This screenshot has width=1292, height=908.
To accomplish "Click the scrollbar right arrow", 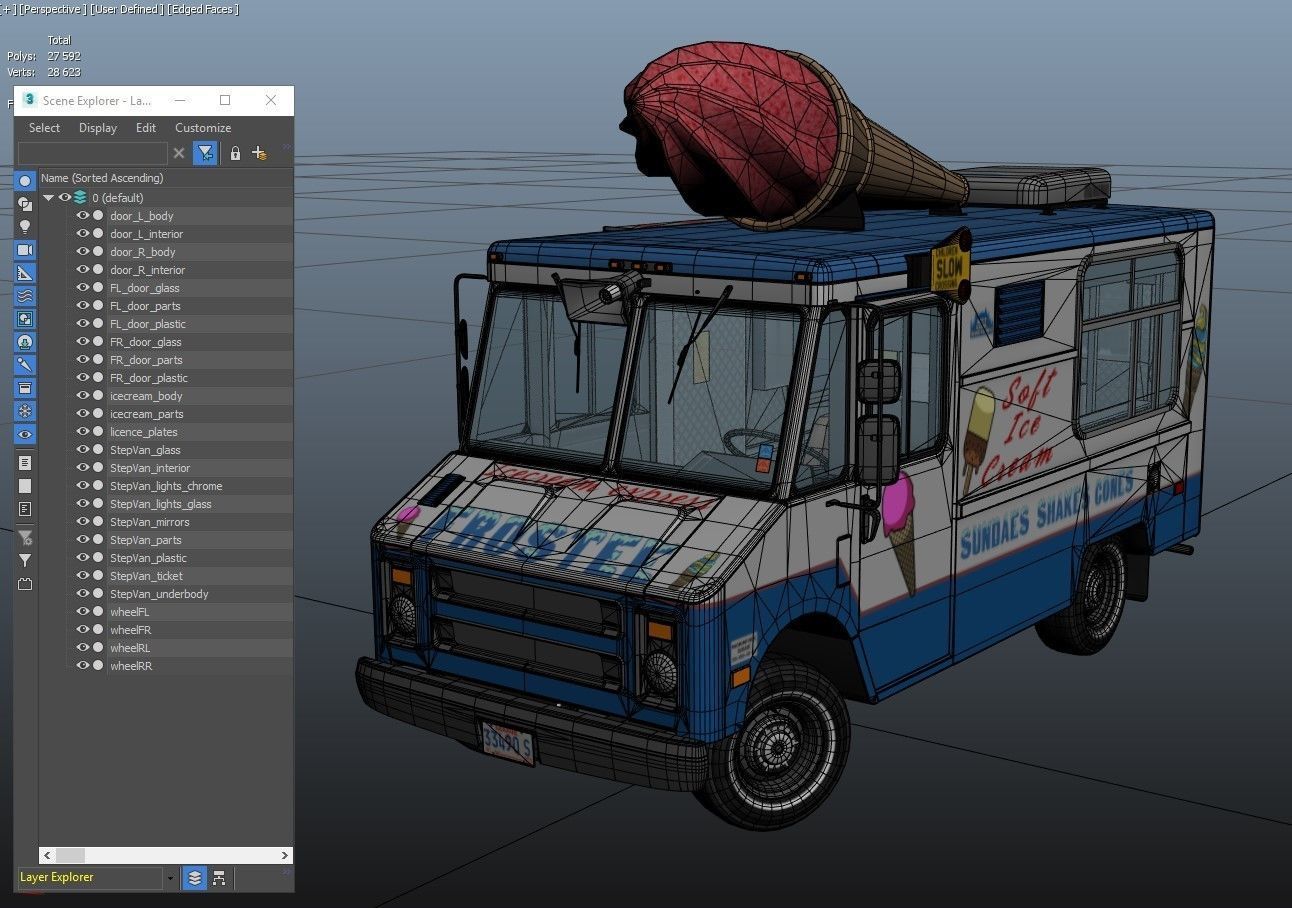I will [284, 856].
